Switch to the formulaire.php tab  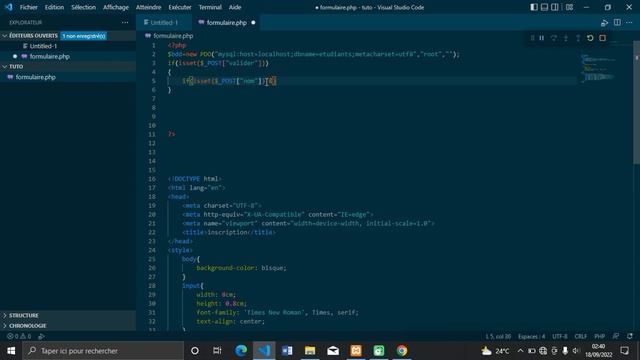click(226, 22)
